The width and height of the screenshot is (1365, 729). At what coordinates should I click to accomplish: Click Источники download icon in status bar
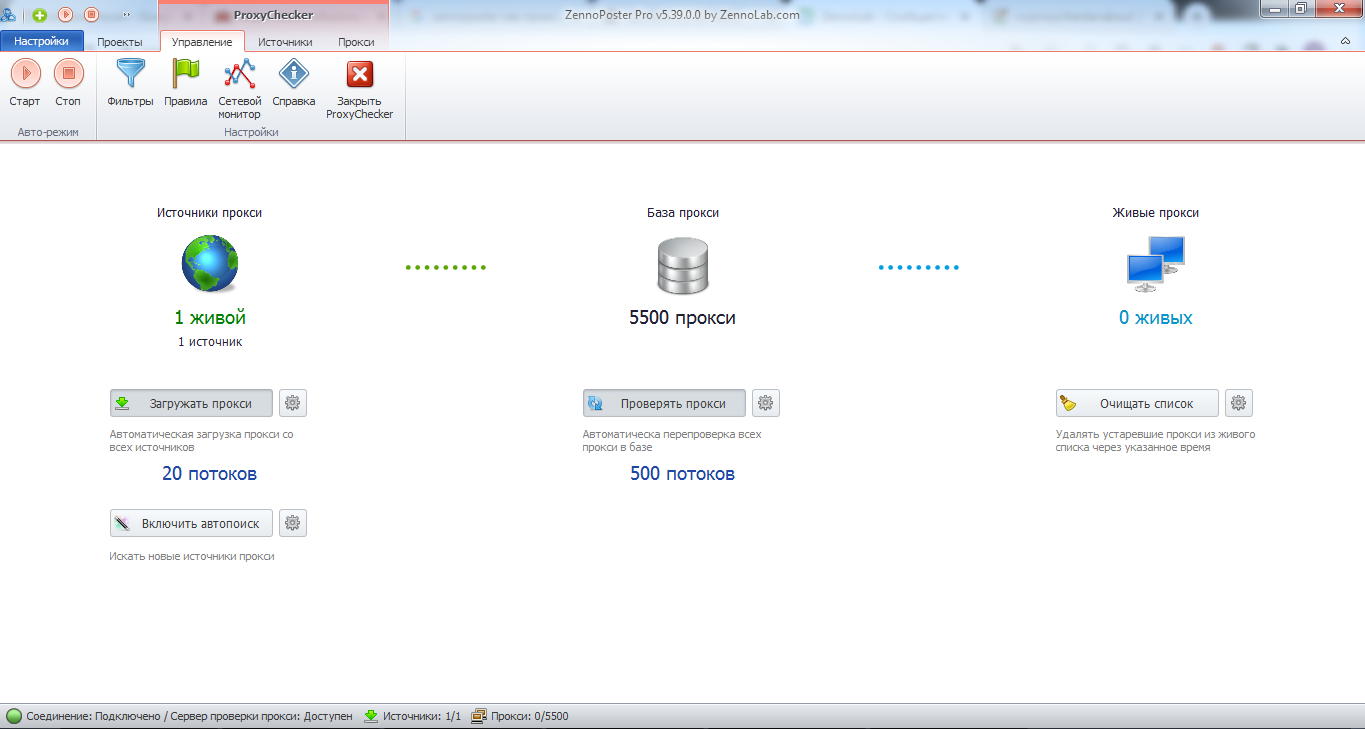point(371,716)
